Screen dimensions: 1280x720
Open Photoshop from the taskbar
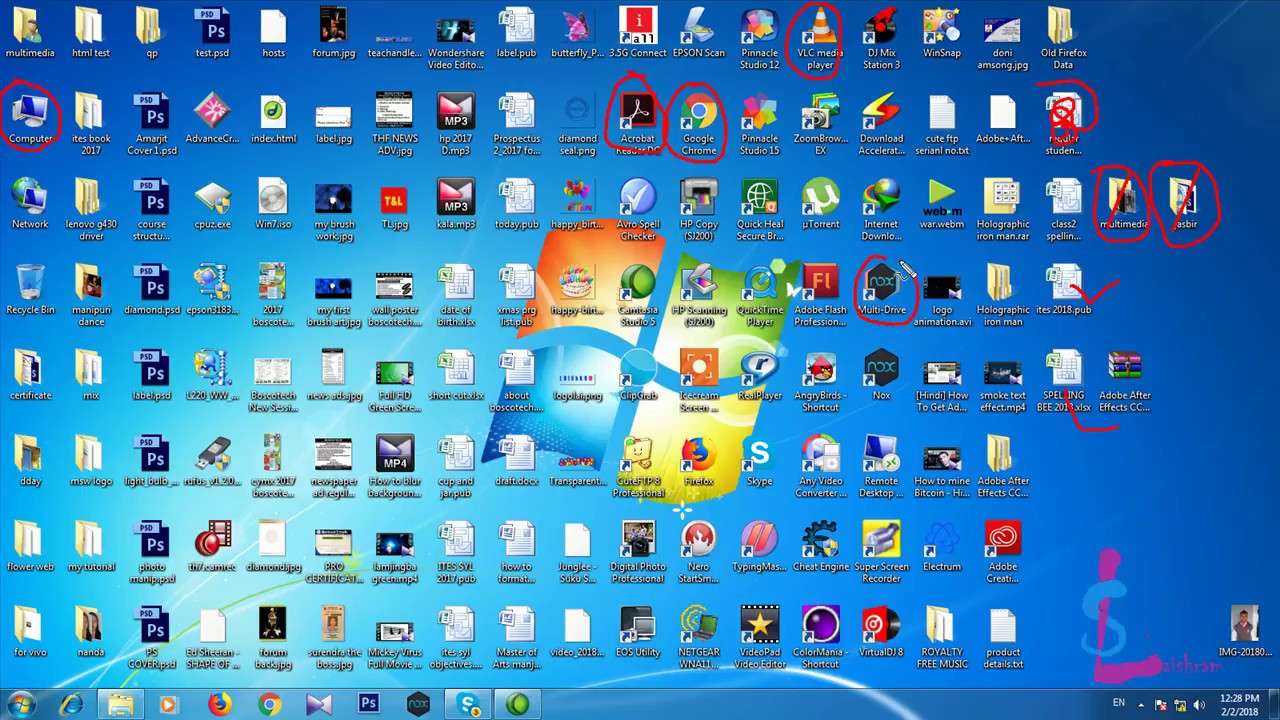(x=368, y=705)
